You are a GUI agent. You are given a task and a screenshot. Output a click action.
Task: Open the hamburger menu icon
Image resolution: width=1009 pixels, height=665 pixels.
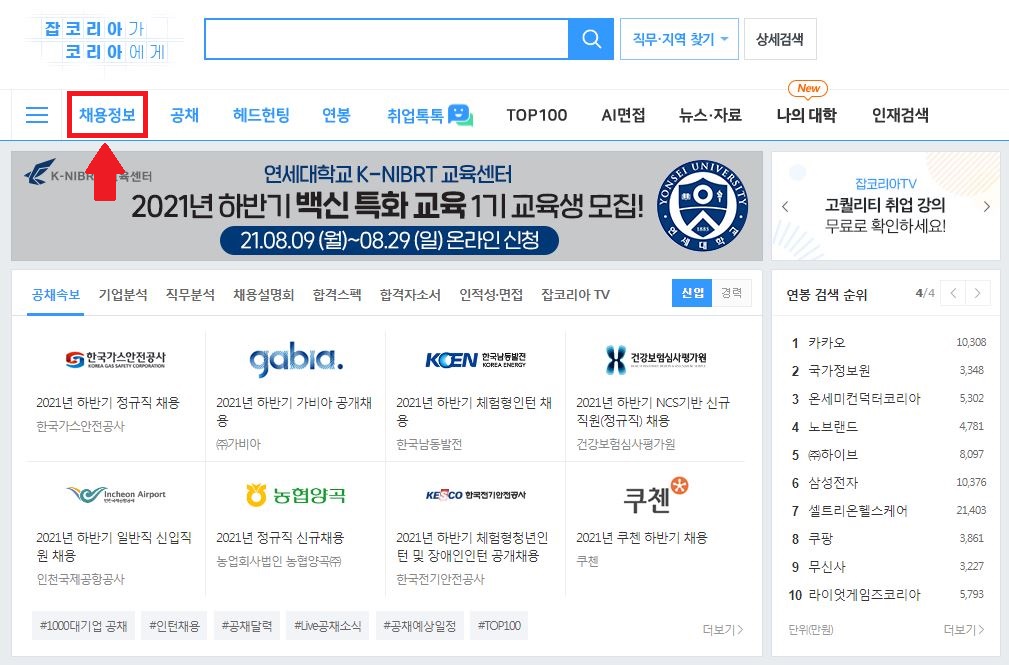point(37,115)
